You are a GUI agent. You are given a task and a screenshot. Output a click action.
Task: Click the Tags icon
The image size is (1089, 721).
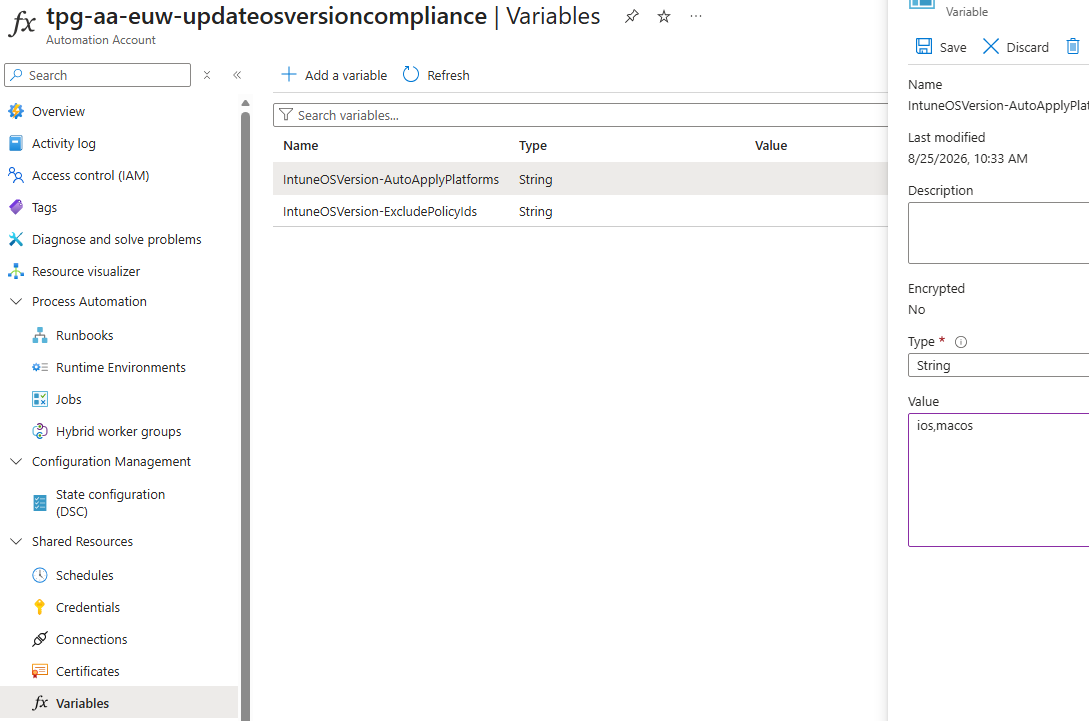click(x=16, y=207)
